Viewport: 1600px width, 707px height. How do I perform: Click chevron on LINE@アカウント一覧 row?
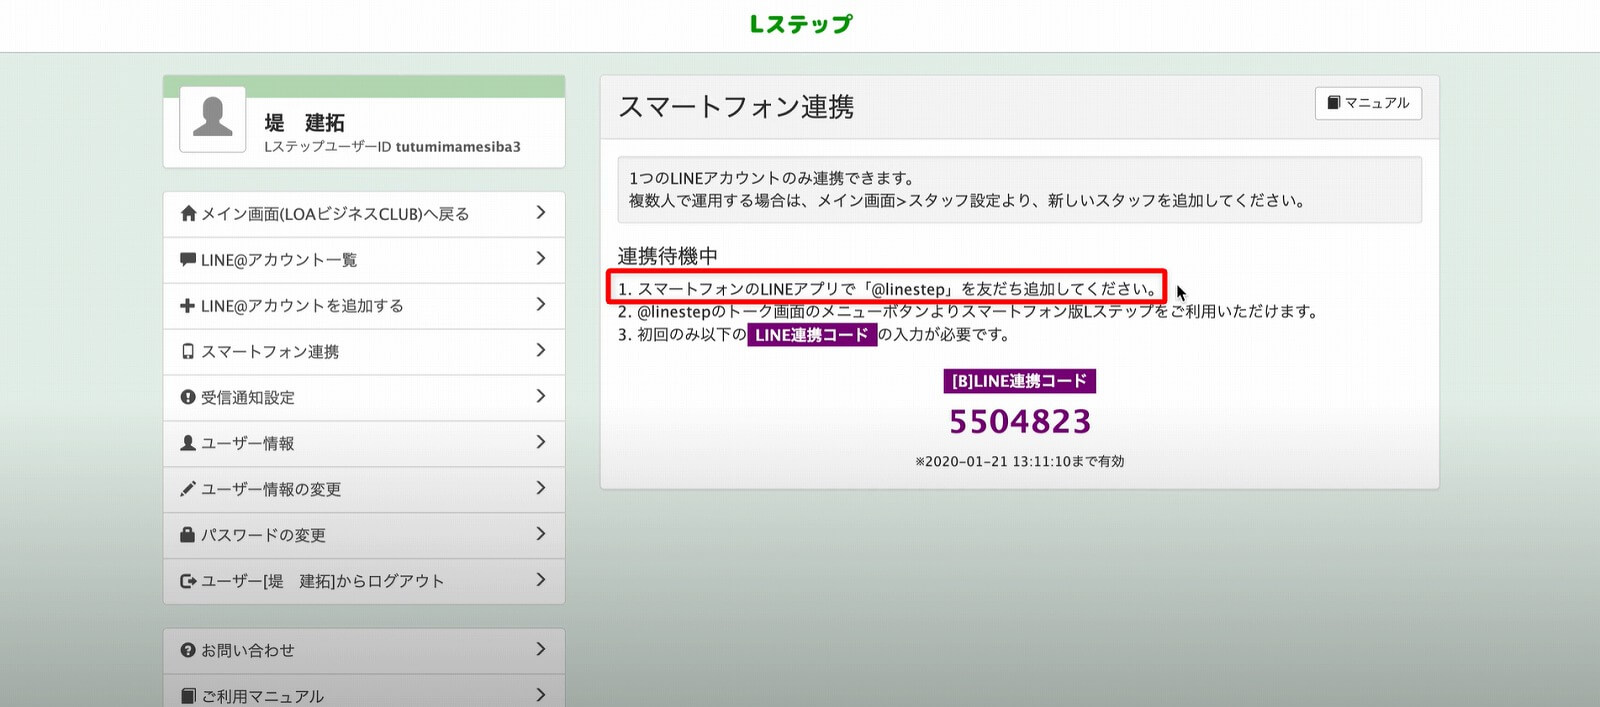point(541,258)
